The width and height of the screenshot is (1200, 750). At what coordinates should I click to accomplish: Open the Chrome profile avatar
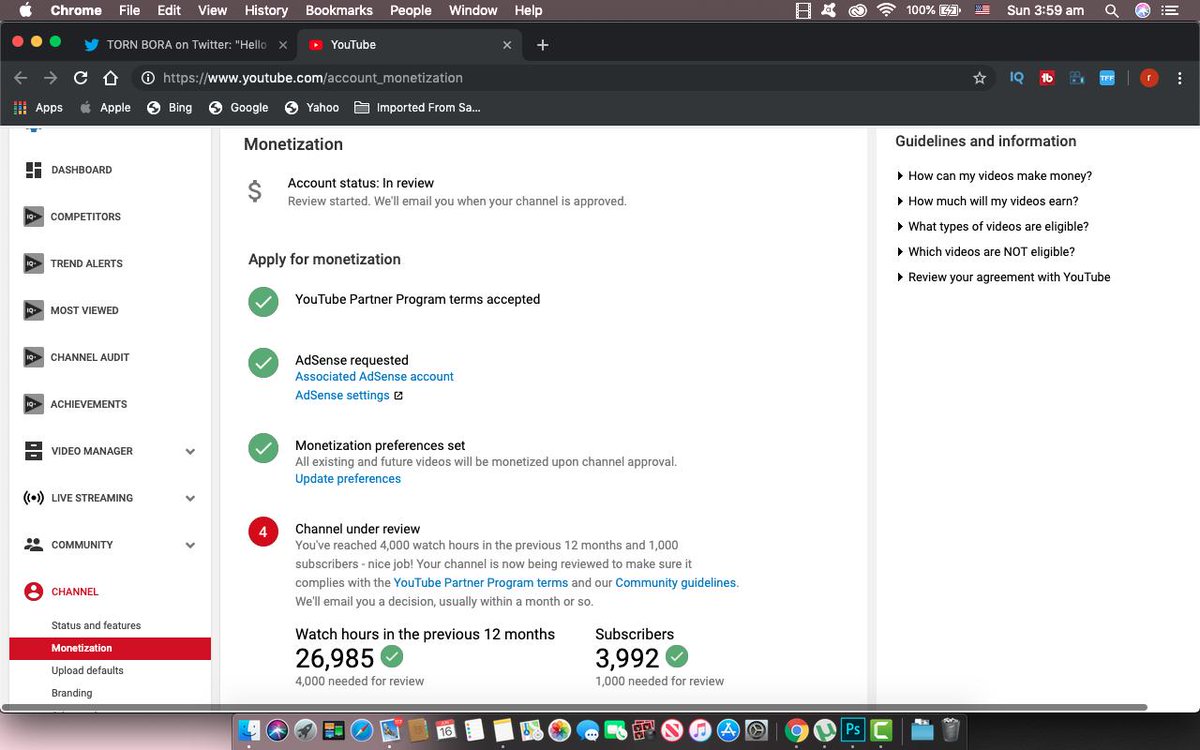tap(1149, 77)
